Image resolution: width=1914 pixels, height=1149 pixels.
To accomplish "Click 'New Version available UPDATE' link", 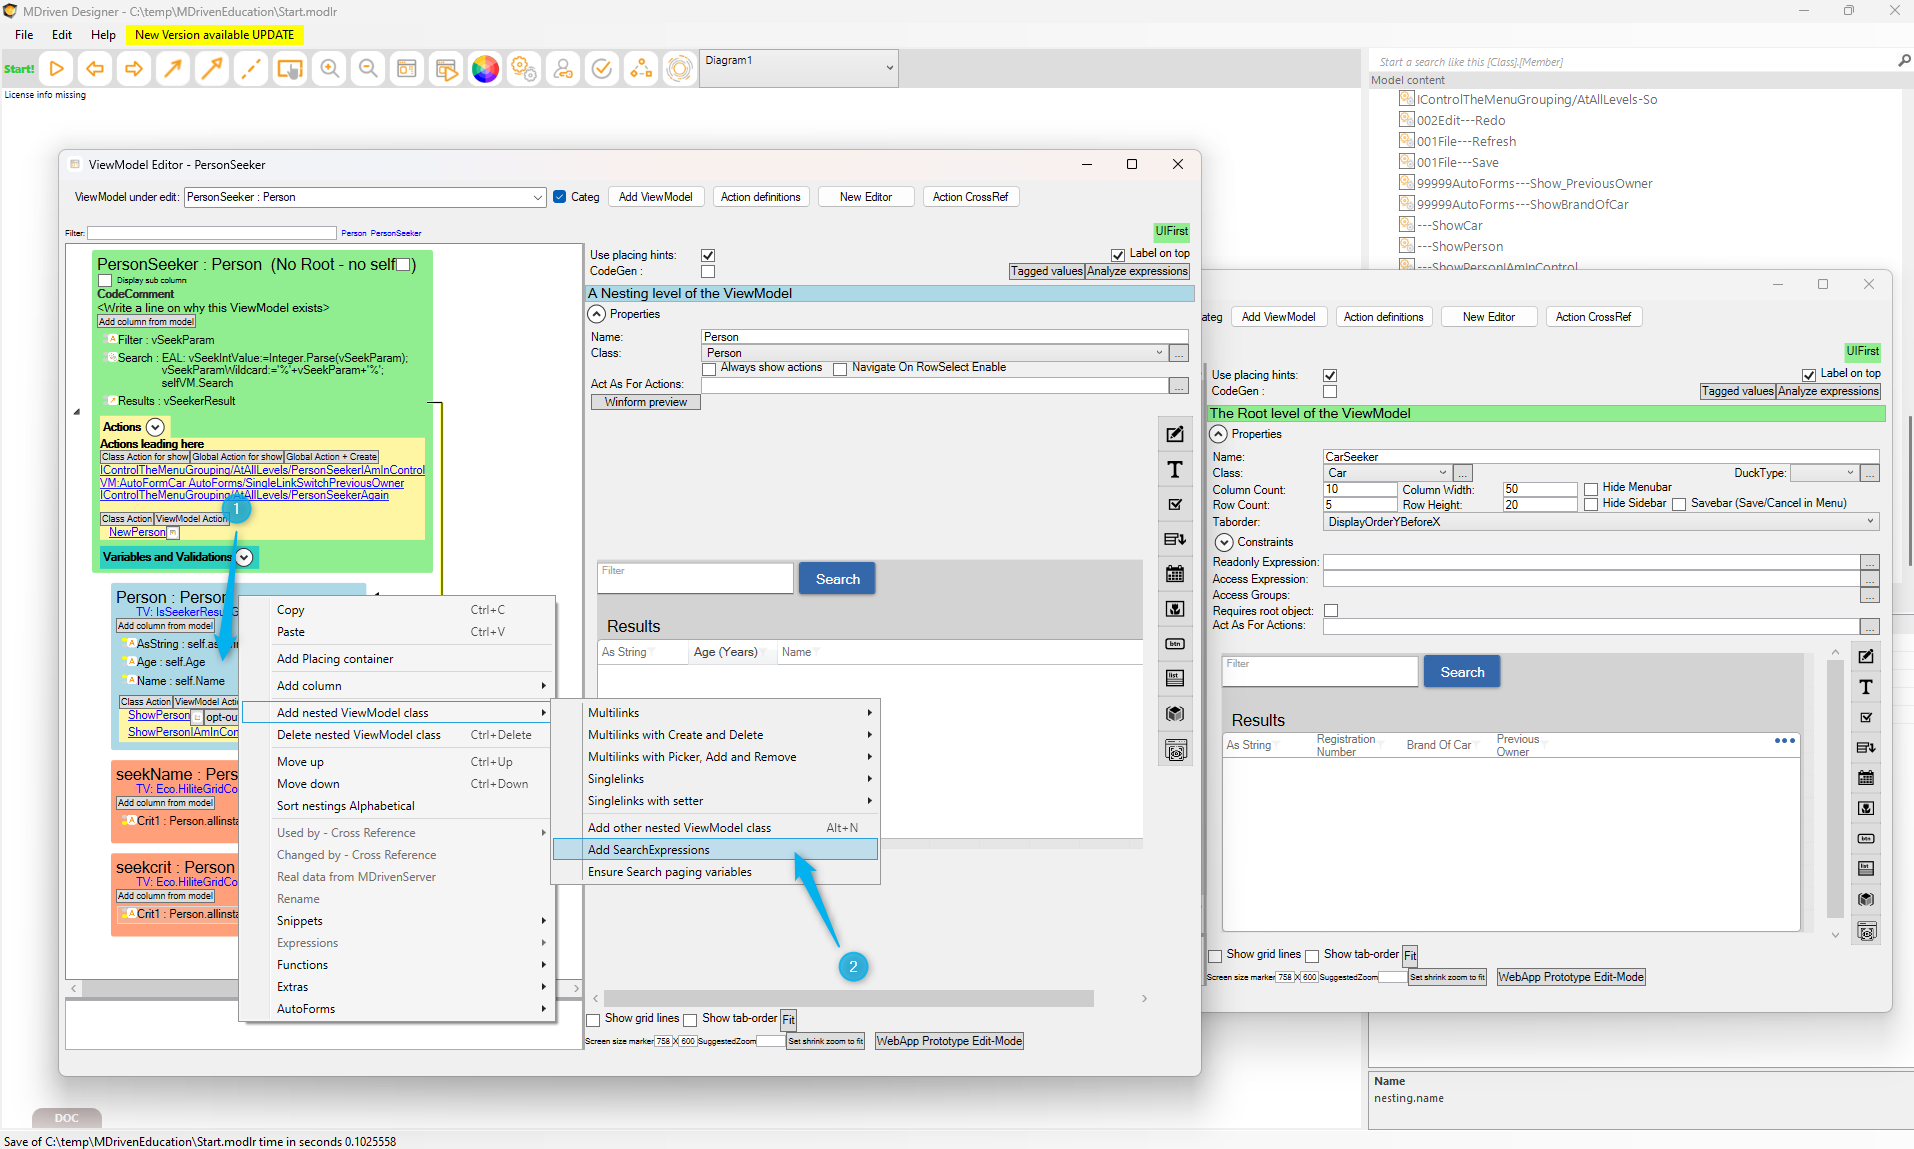I will click(x=214, y=35).
